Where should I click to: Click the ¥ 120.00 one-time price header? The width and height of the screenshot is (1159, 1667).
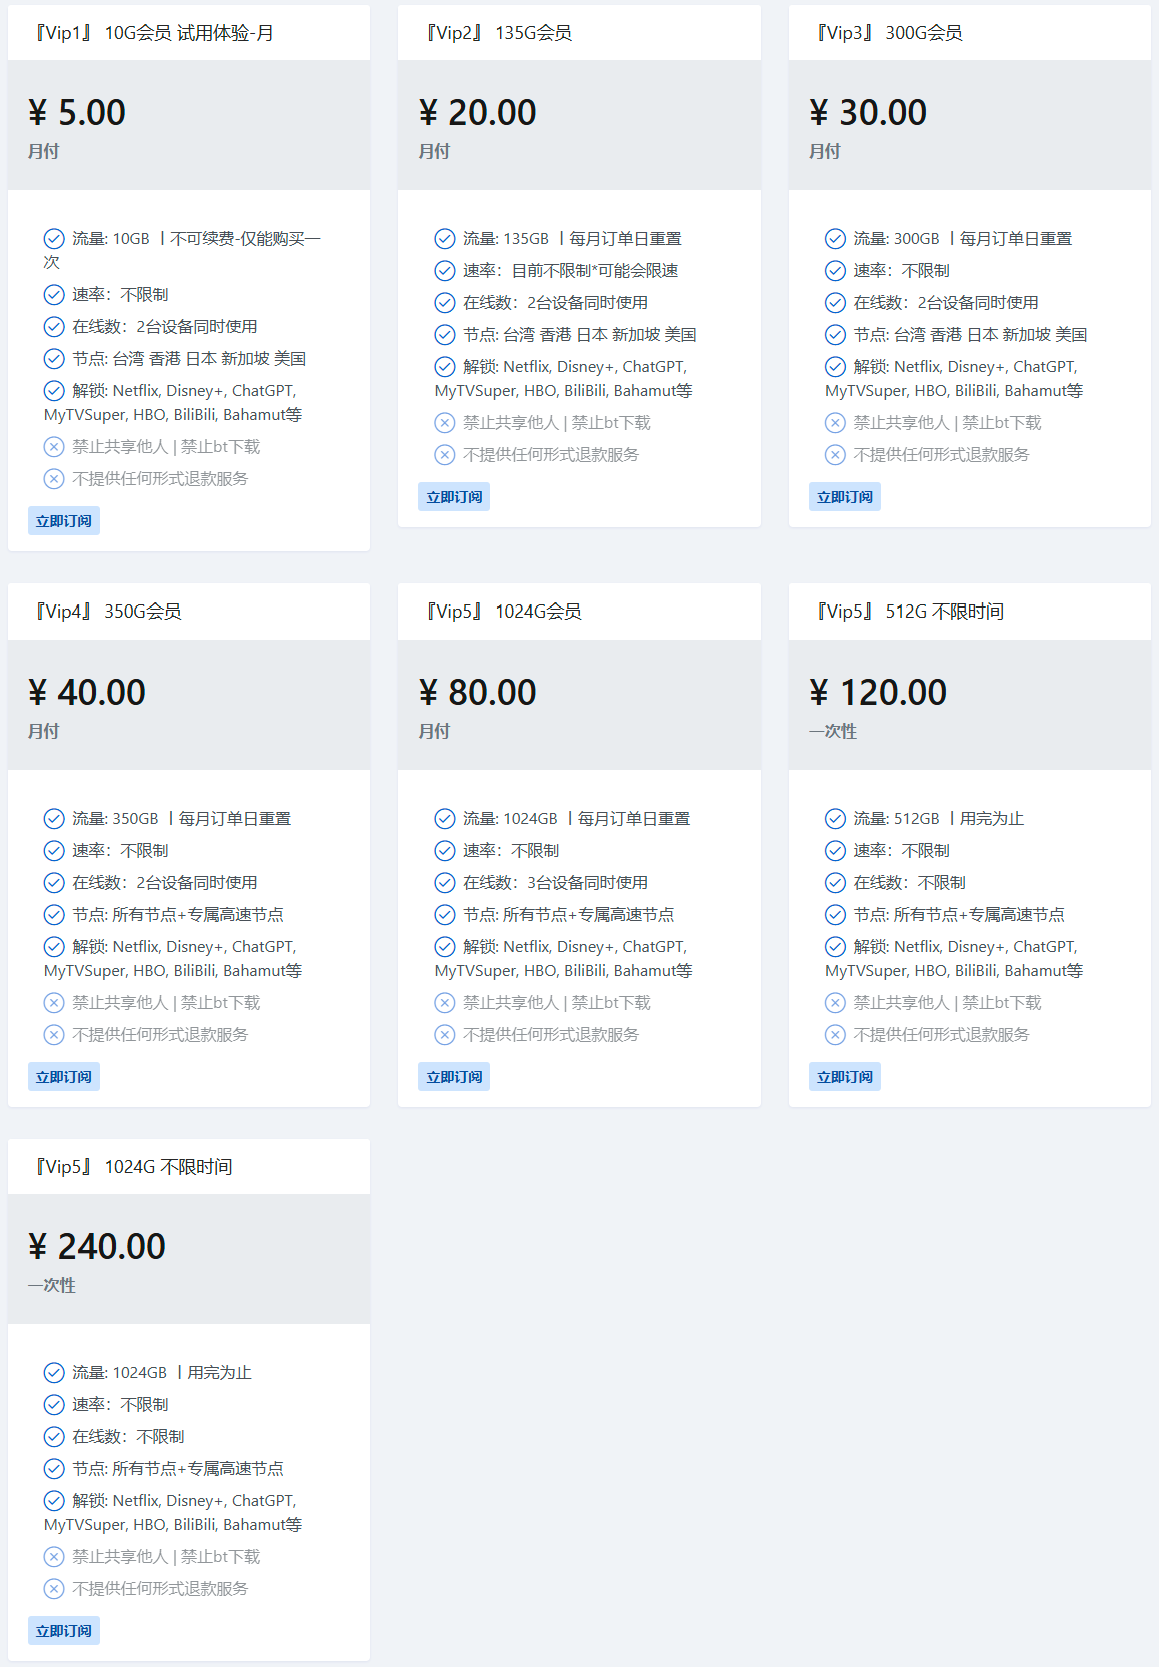878,692
